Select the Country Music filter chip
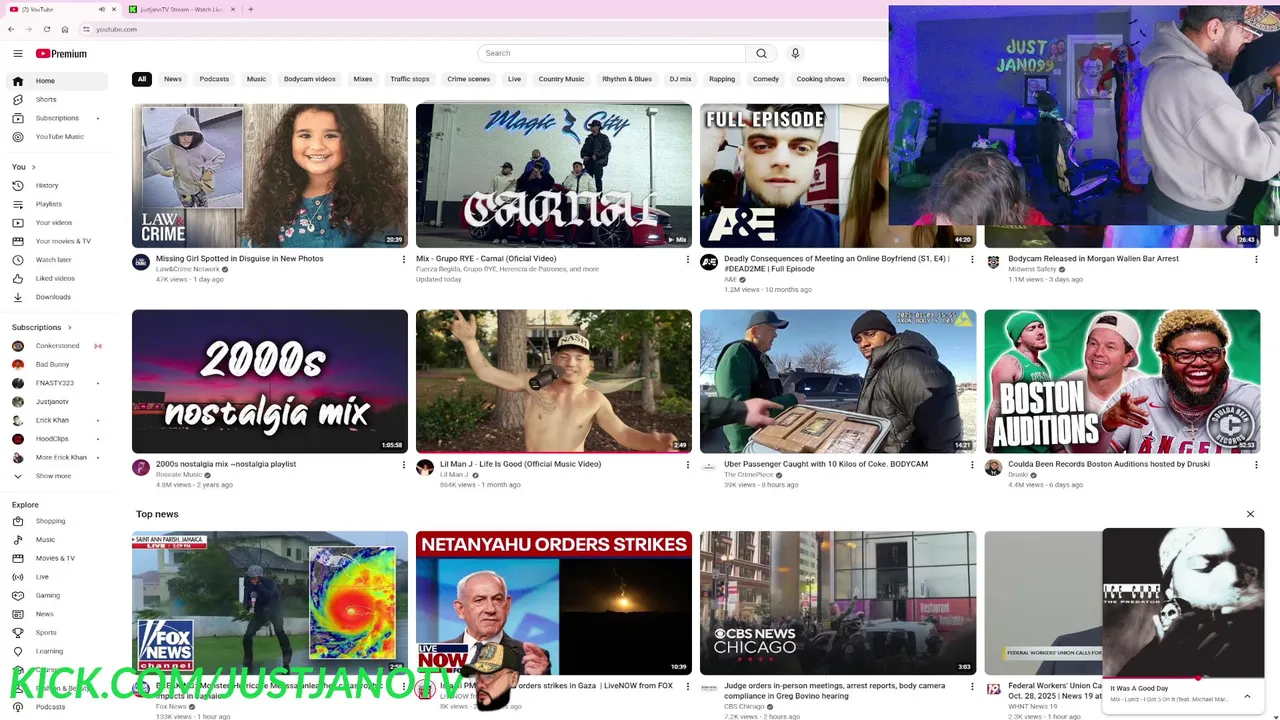This screenshot has height=720, width=1280. 561,79
